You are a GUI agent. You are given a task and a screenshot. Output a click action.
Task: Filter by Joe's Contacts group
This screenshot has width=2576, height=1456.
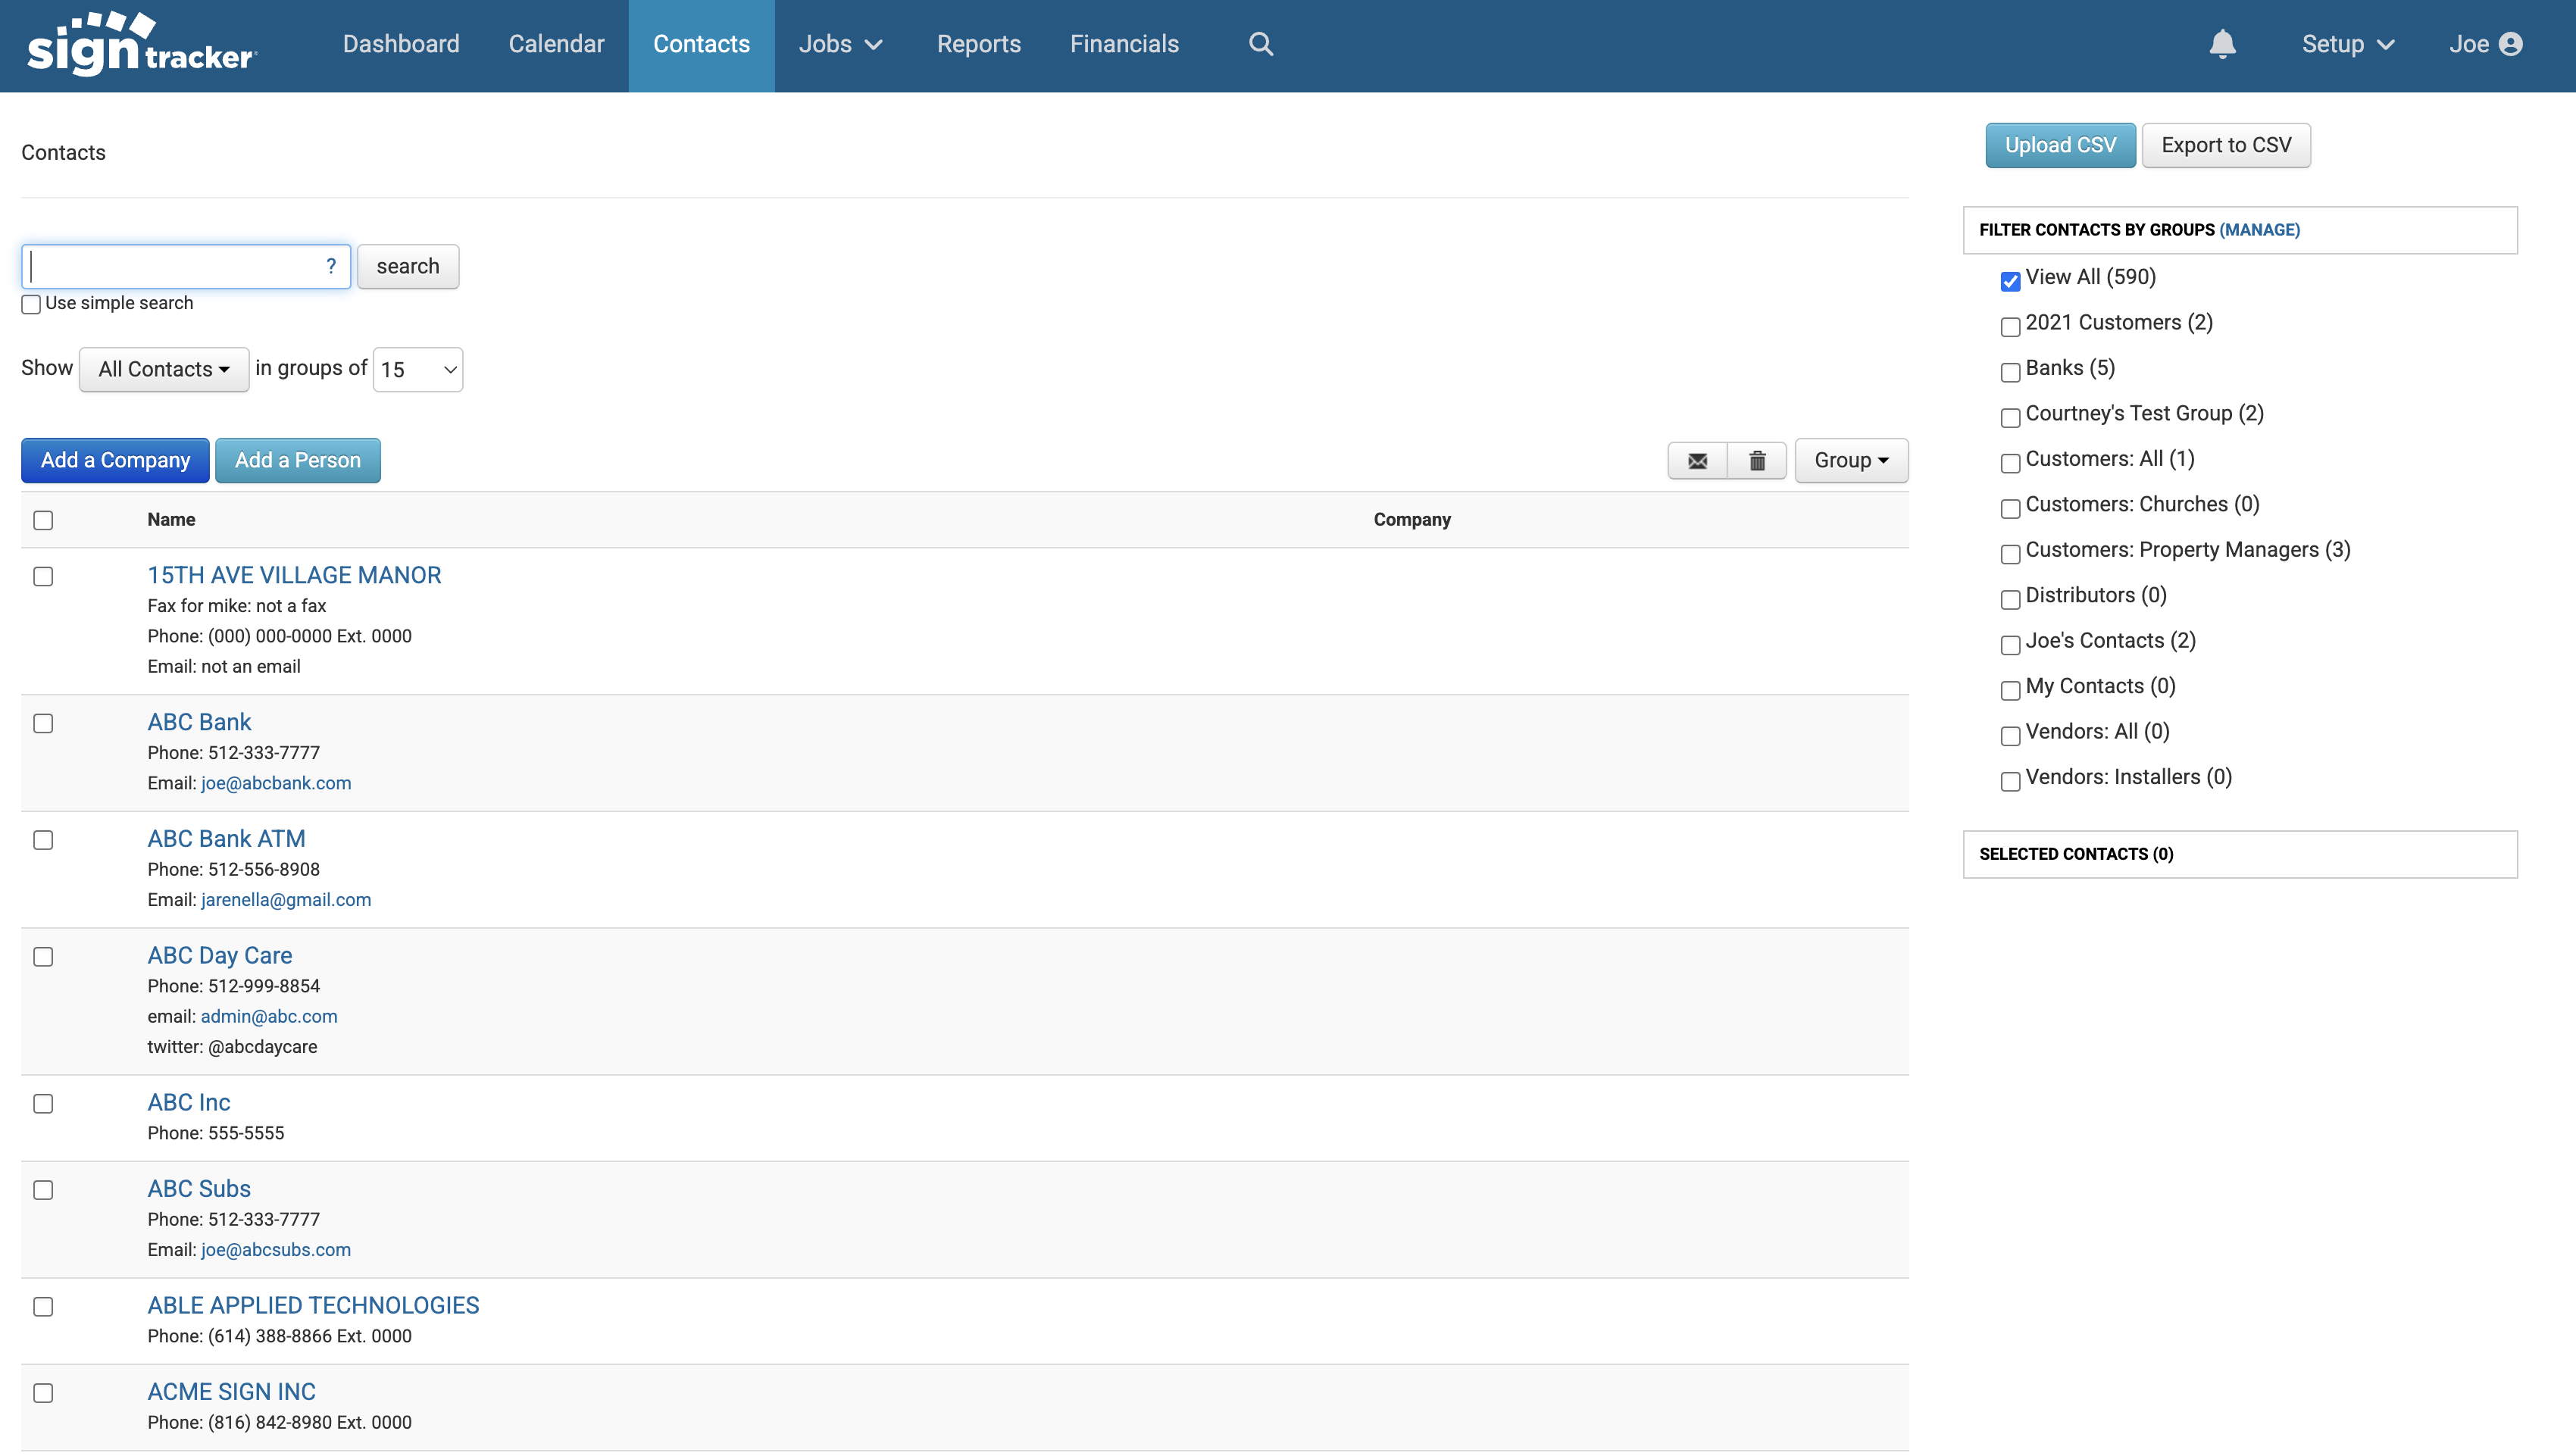coord(2010,645)
